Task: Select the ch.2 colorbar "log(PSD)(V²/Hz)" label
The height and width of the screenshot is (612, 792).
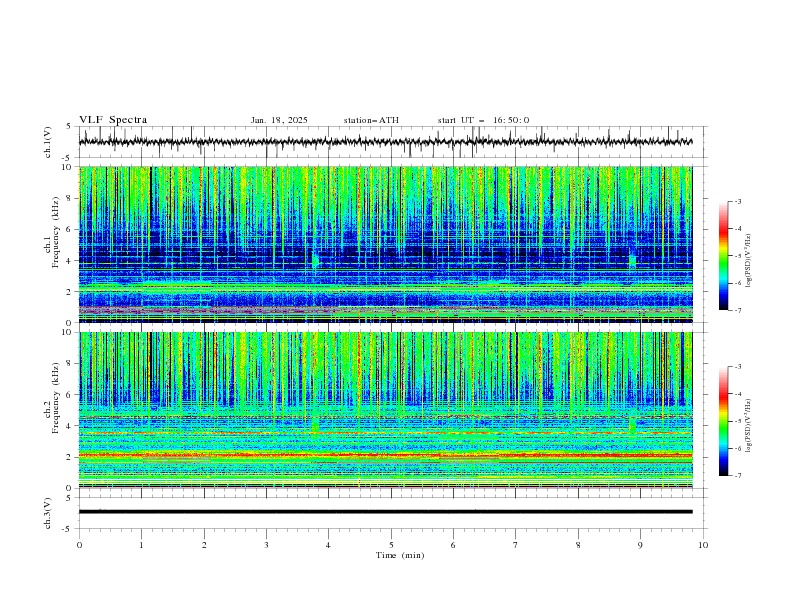Action: (x=749, y=425)
